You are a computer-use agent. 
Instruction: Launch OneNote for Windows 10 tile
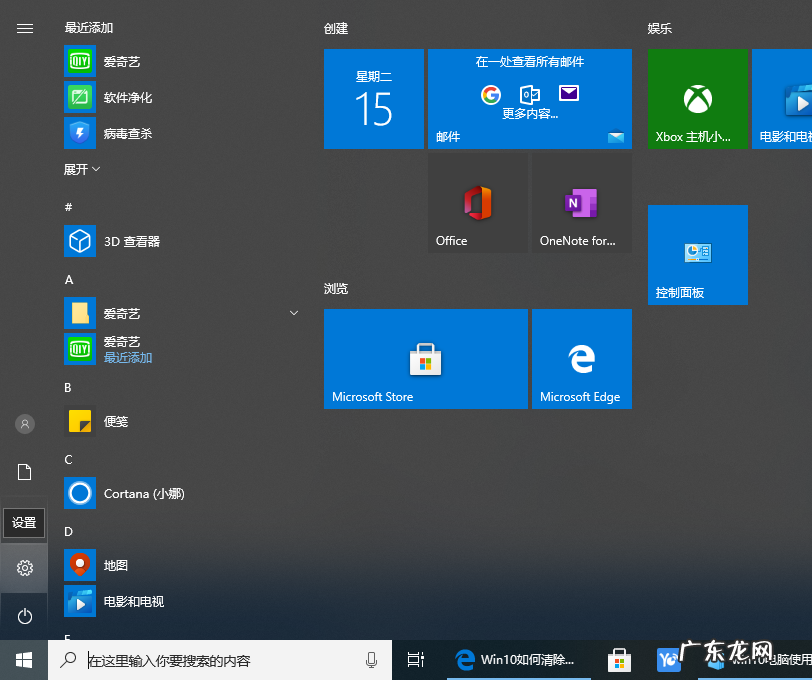[x=581, y=201]
